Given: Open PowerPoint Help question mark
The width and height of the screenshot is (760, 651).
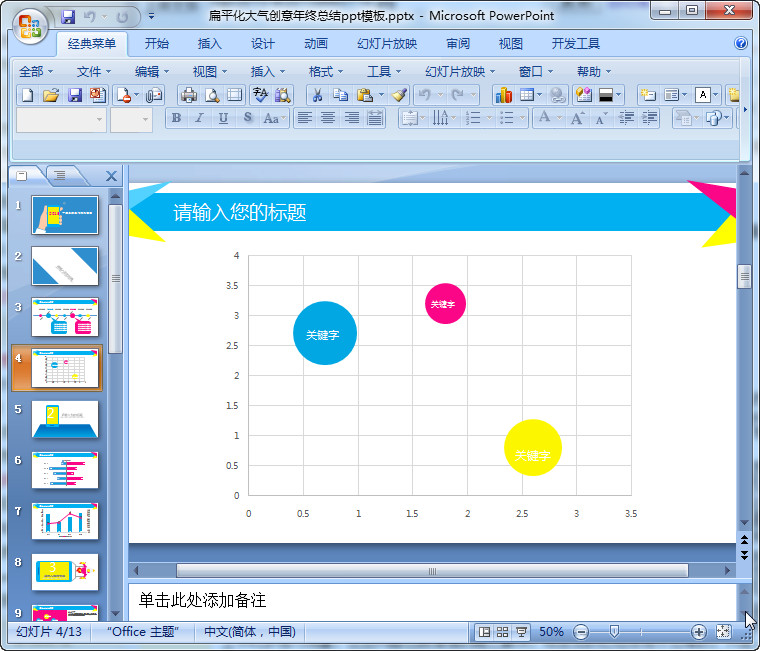Looking at the screenshot, I should tap(740, 43).
